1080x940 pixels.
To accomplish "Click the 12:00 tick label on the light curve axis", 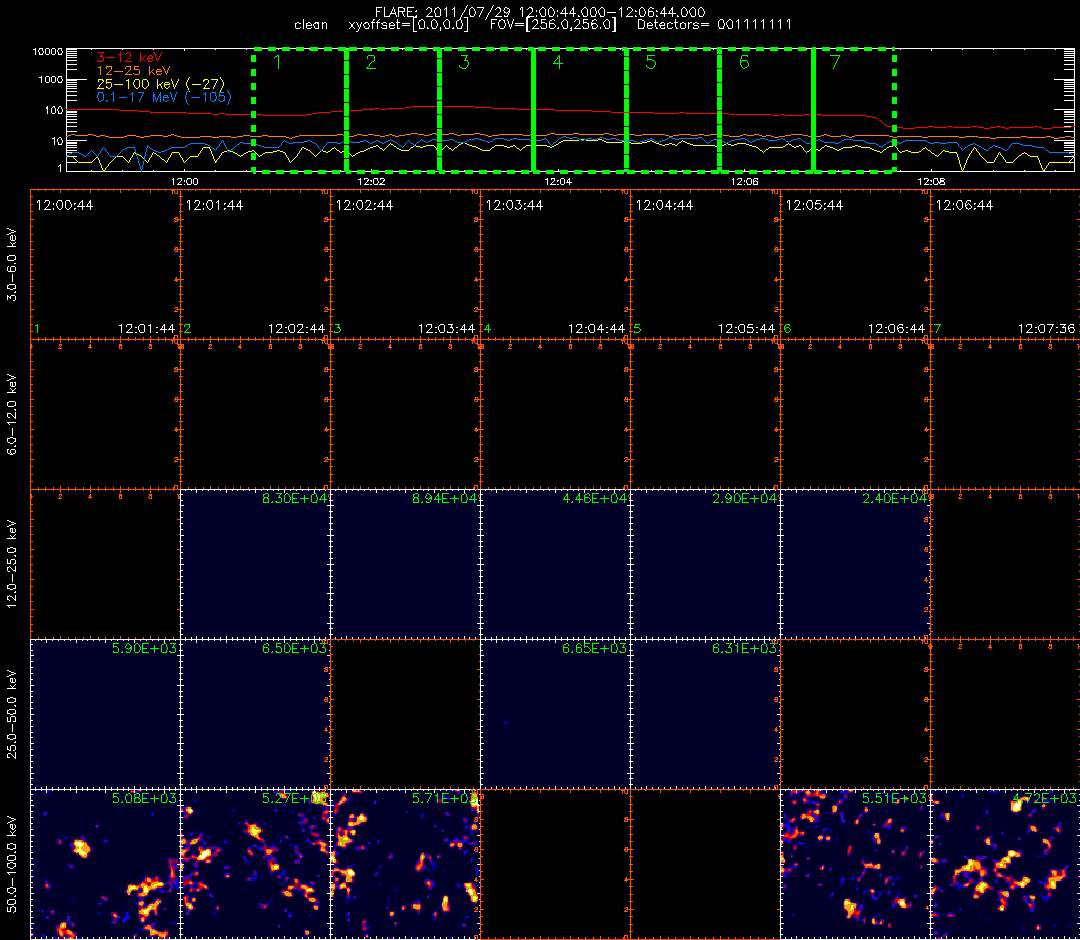I will point(184,182).
